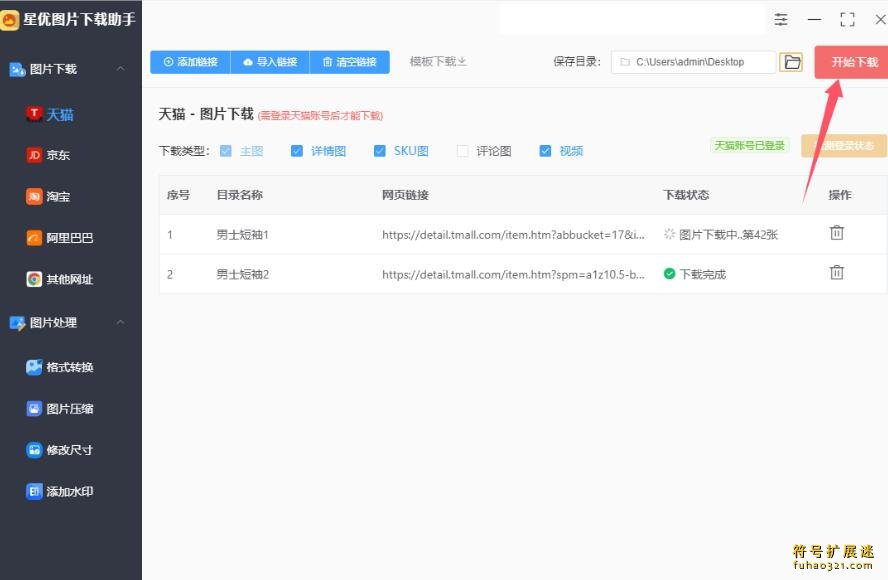The image size is (888, 580).
Task: Select the 其他网址 browser icon
Action: (x=34, y=279)
